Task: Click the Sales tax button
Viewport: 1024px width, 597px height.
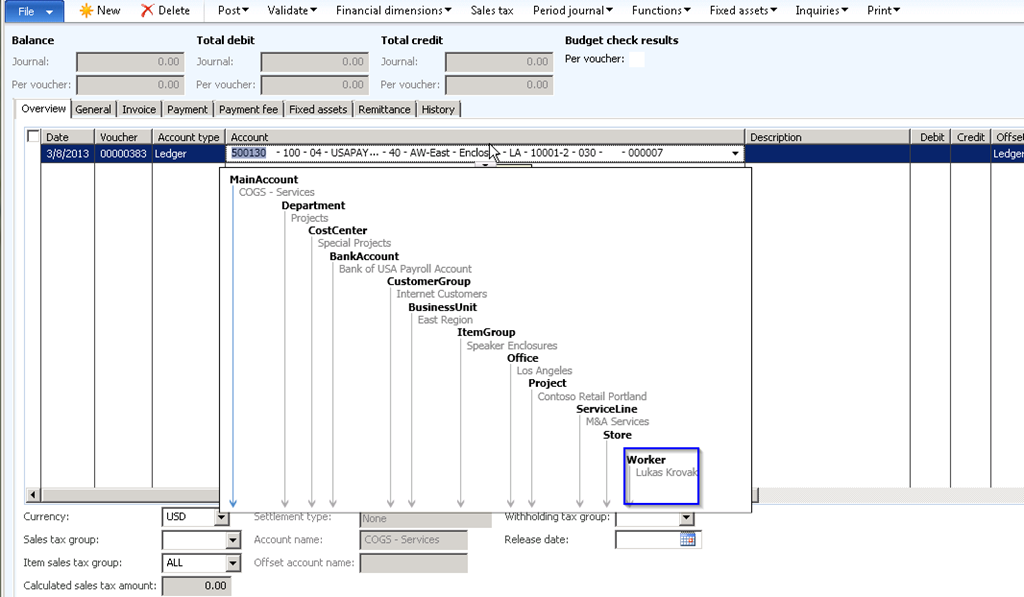Action: pos(492,10)
